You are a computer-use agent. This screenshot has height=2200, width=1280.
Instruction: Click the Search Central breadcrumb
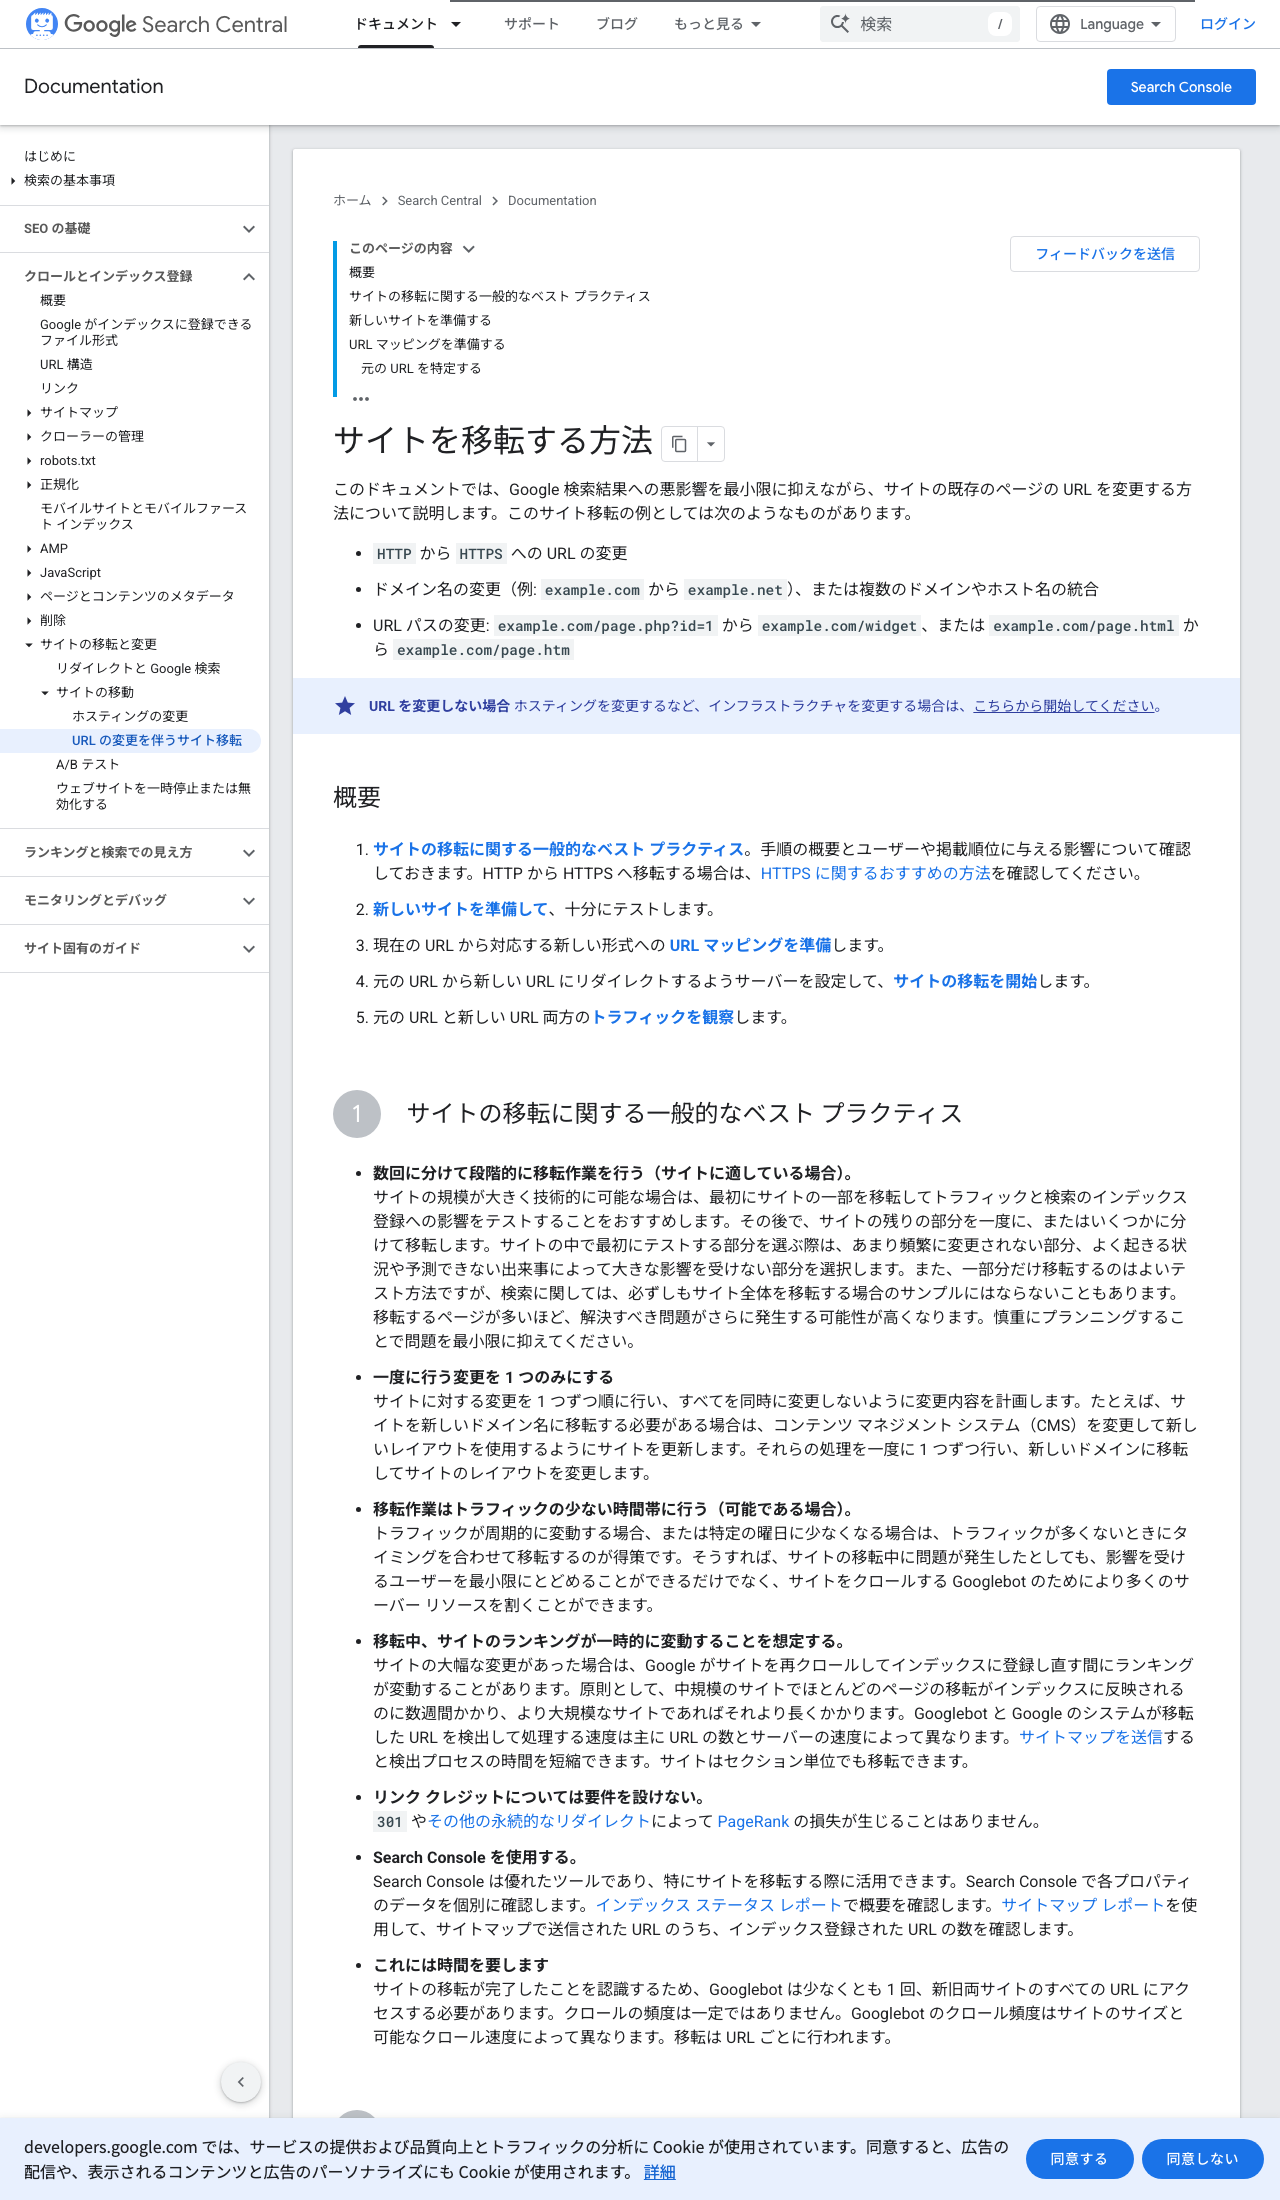[440, 201]
